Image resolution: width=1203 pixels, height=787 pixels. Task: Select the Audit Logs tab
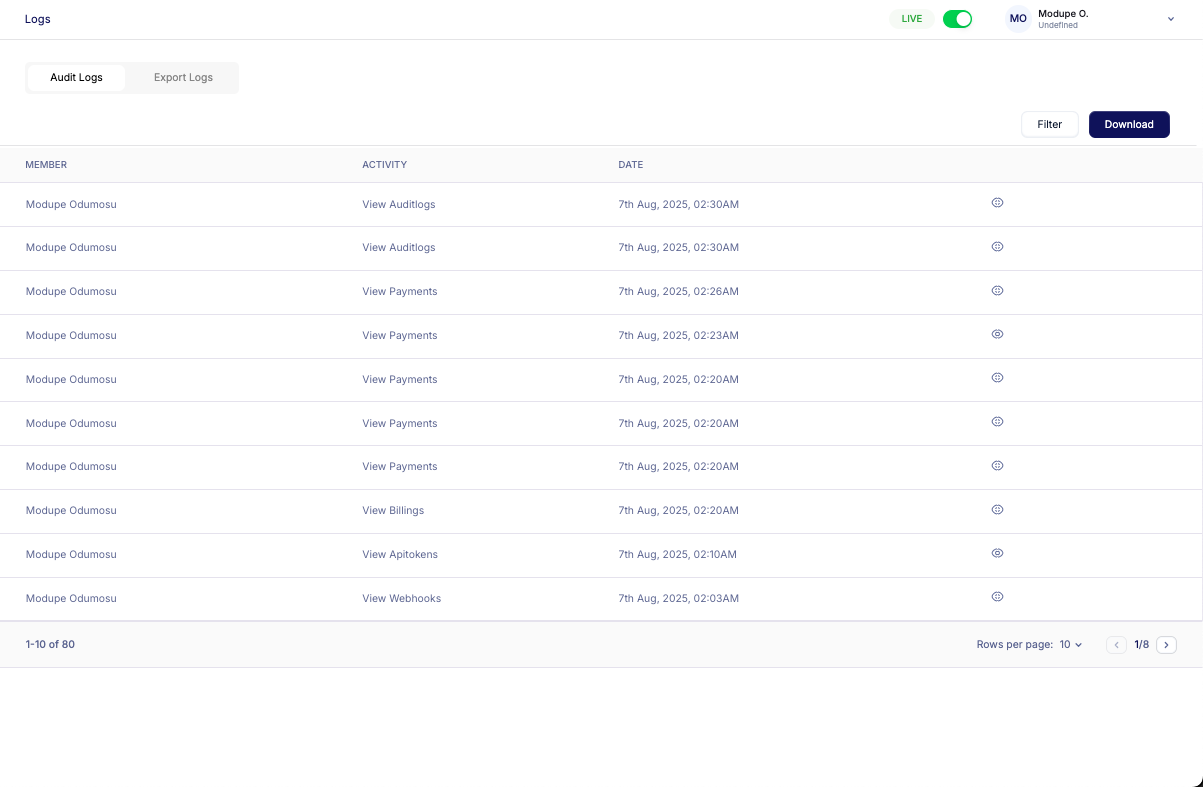(76, 78)
